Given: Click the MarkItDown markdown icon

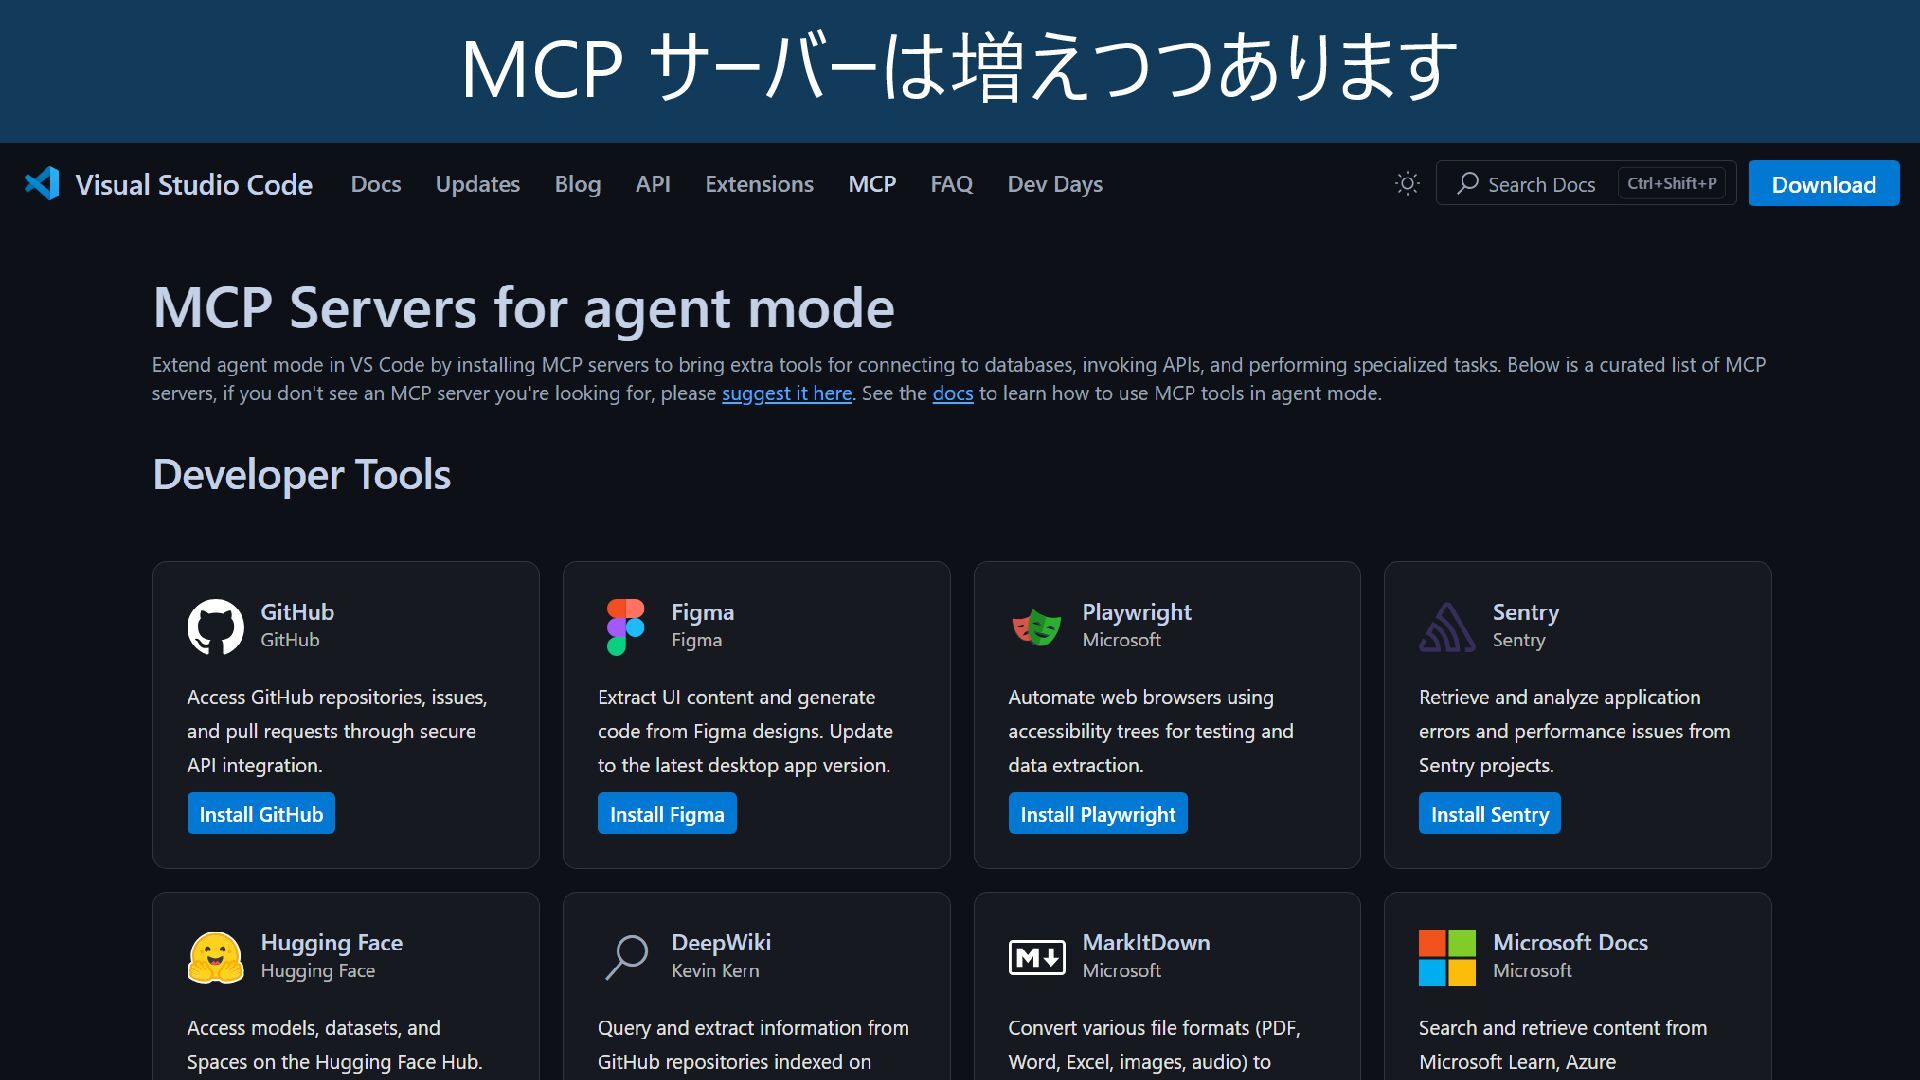Looking at the screenshot, I should click(x=1036, y=957).
